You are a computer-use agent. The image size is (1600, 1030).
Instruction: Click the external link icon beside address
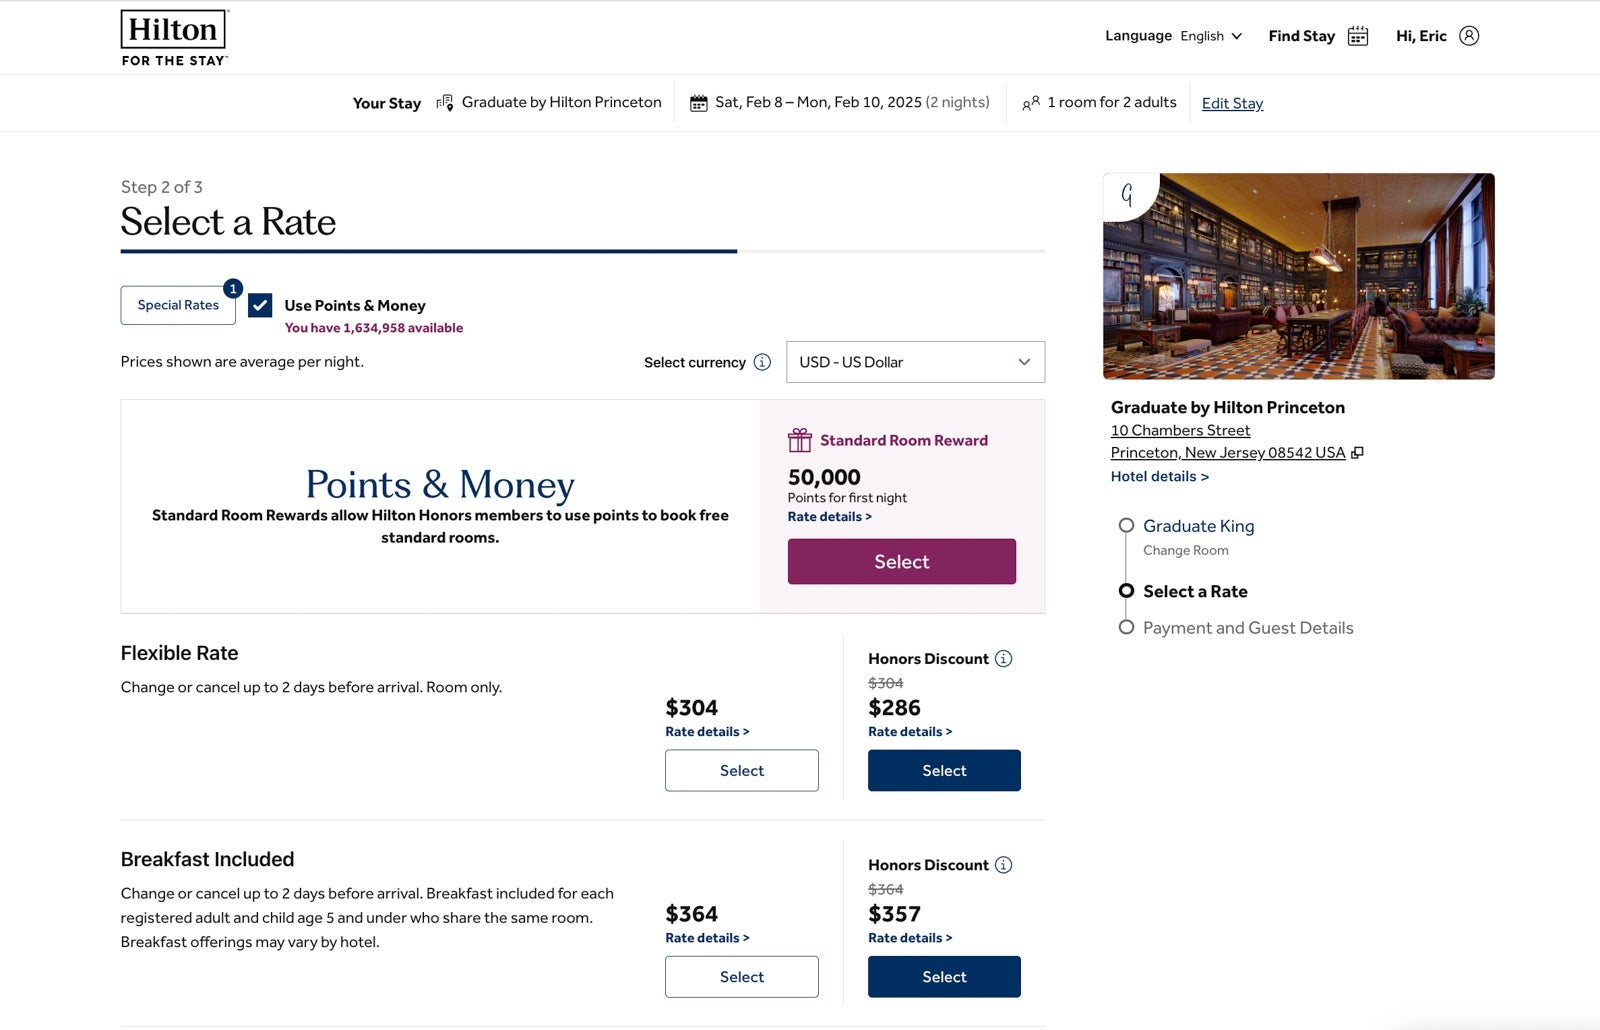1357,453
